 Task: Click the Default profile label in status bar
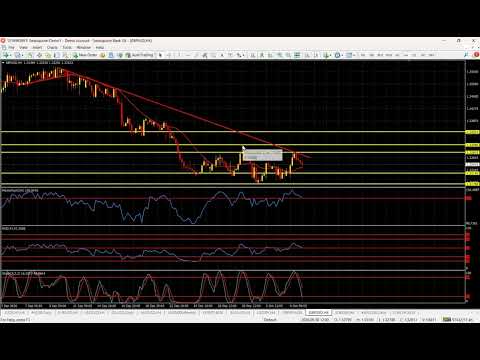(x=270, y=319)
